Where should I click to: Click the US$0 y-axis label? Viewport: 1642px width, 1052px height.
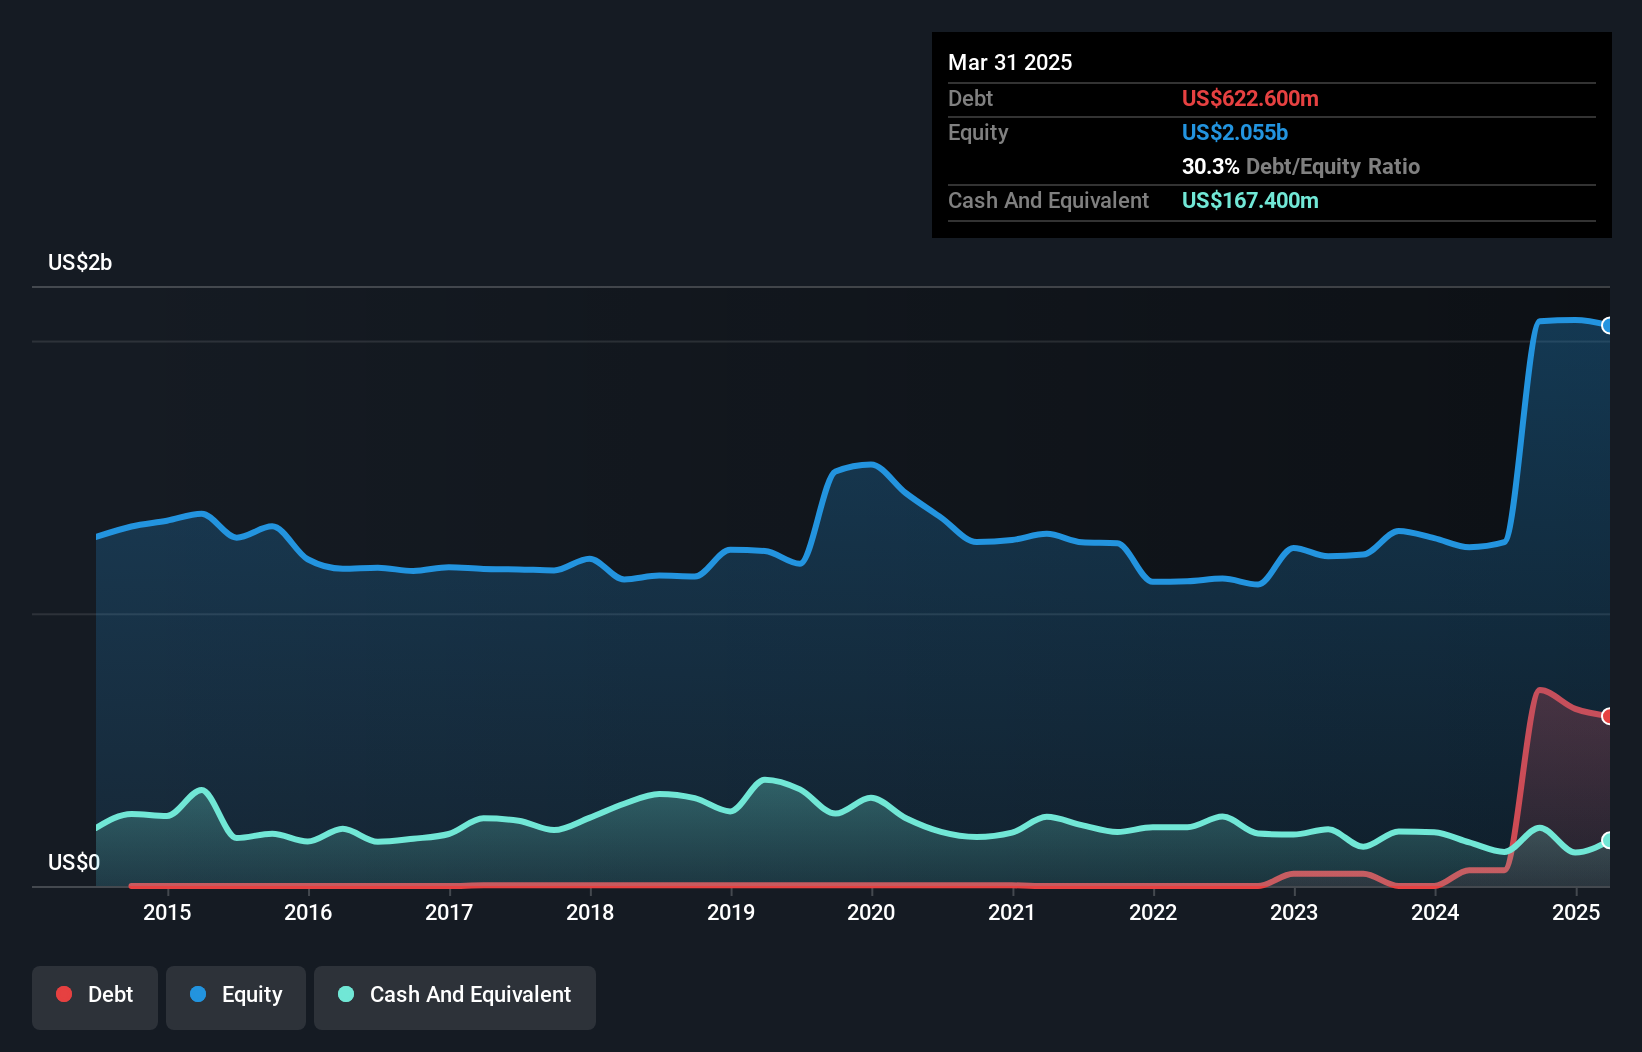pos(74,862)
